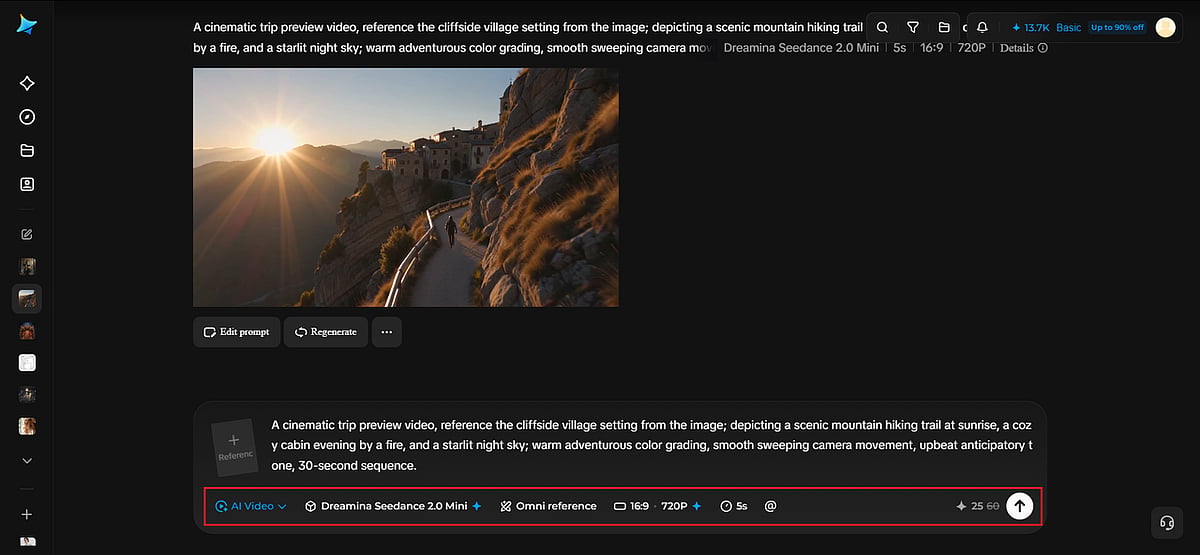Image resolution: width=1200 pixels, height=555 pixels.
Task: Open search with the magnifier icon
Action: click(x=882, y=27)
